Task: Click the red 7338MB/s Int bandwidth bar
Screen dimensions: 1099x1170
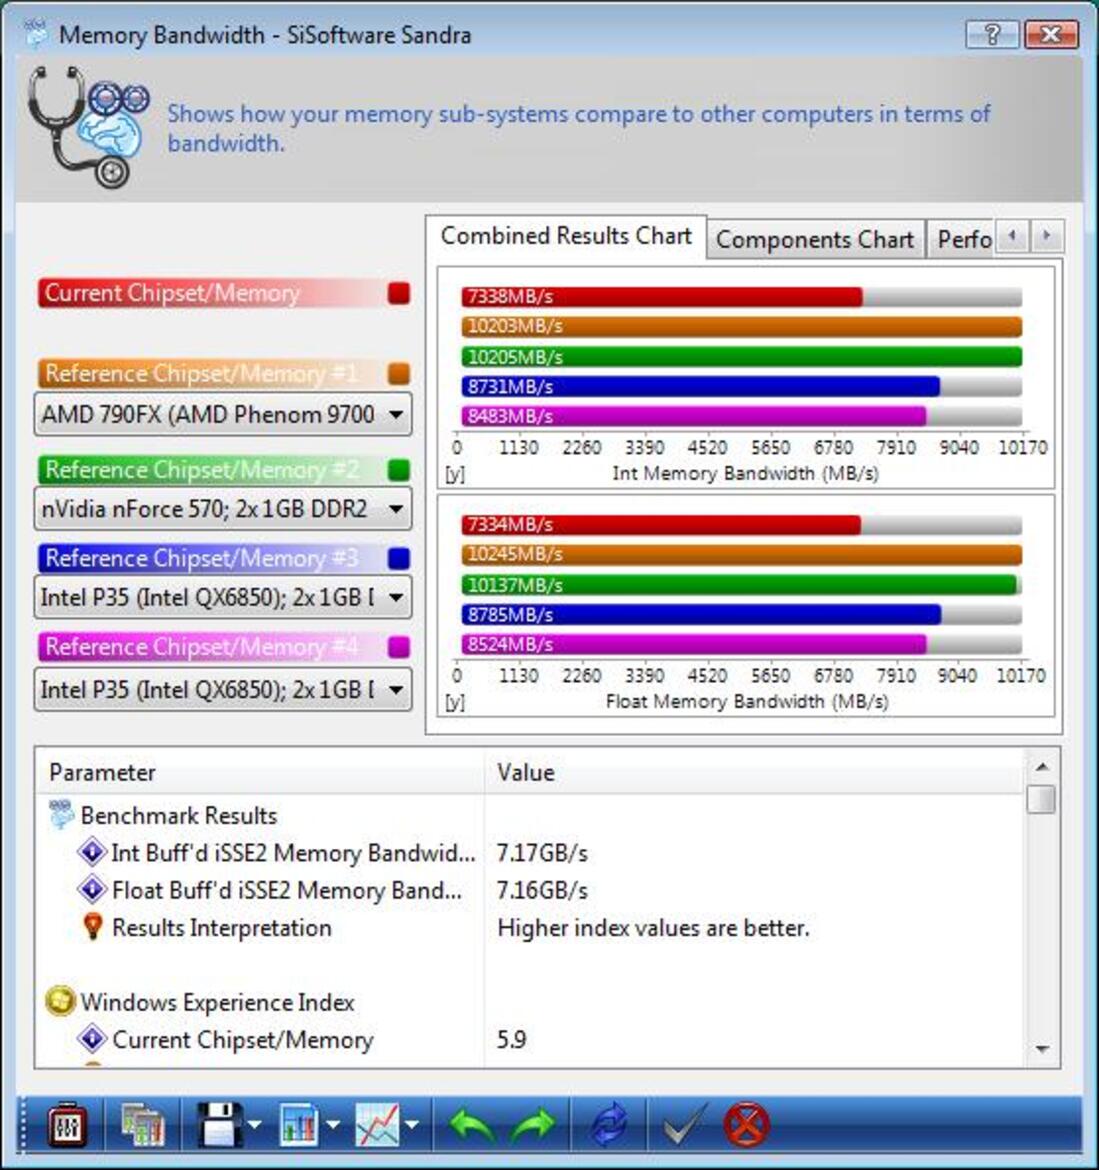Action: pos(661,297)
